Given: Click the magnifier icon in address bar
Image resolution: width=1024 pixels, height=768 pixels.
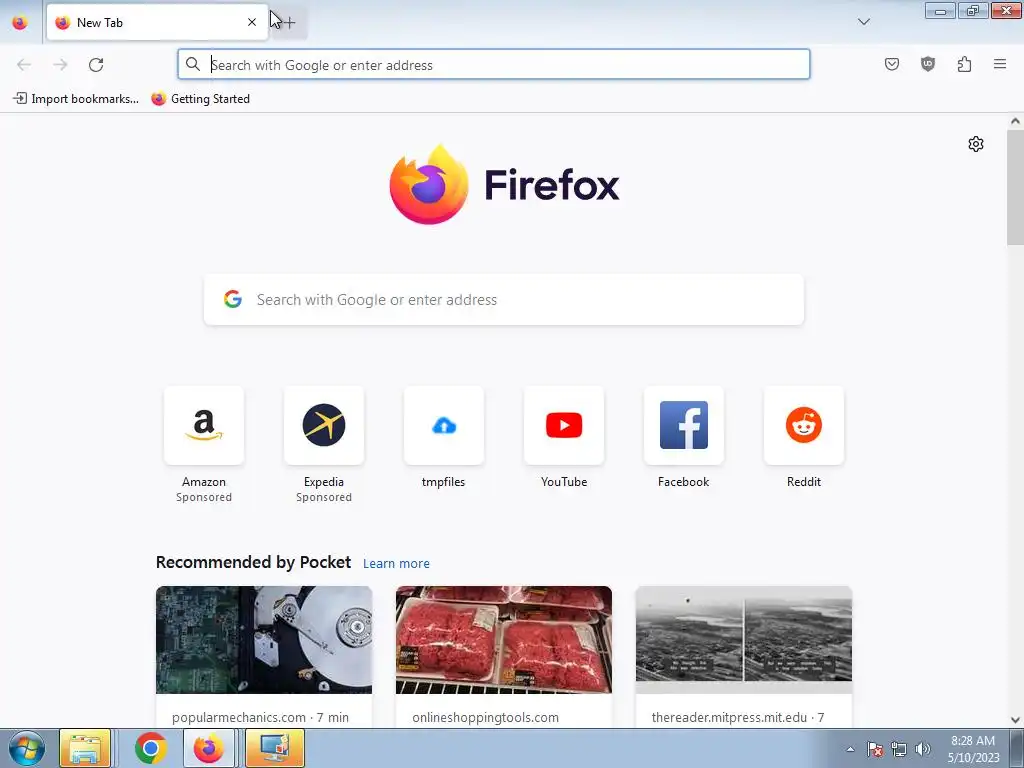Looking at the screenshot, I should [x=193, y=64].
